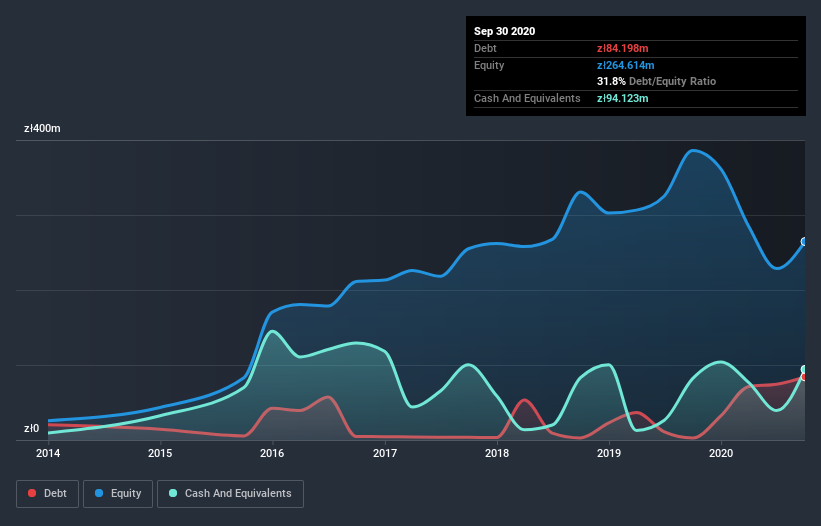
Task: Click the 2015 x-axis label
Action: 160,453
